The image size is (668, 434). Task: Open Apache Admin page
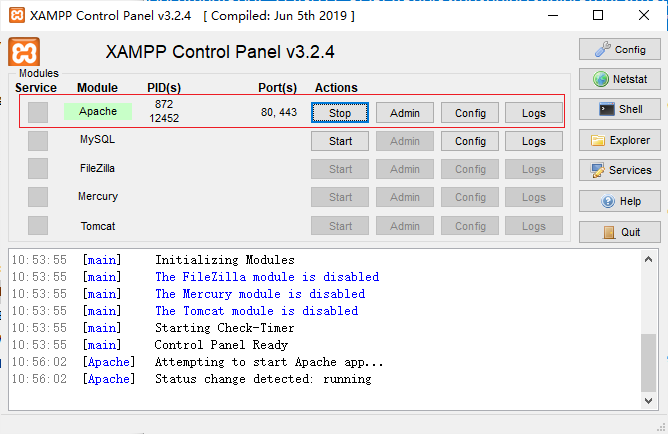[405, 113]
